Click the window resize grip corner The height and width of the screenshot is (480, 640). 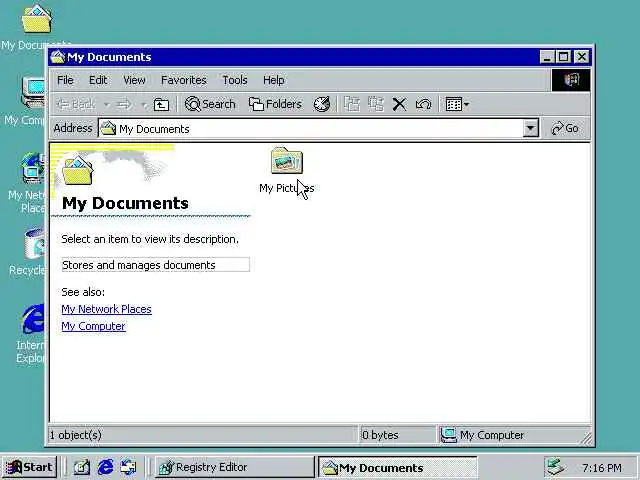(586, 438)
